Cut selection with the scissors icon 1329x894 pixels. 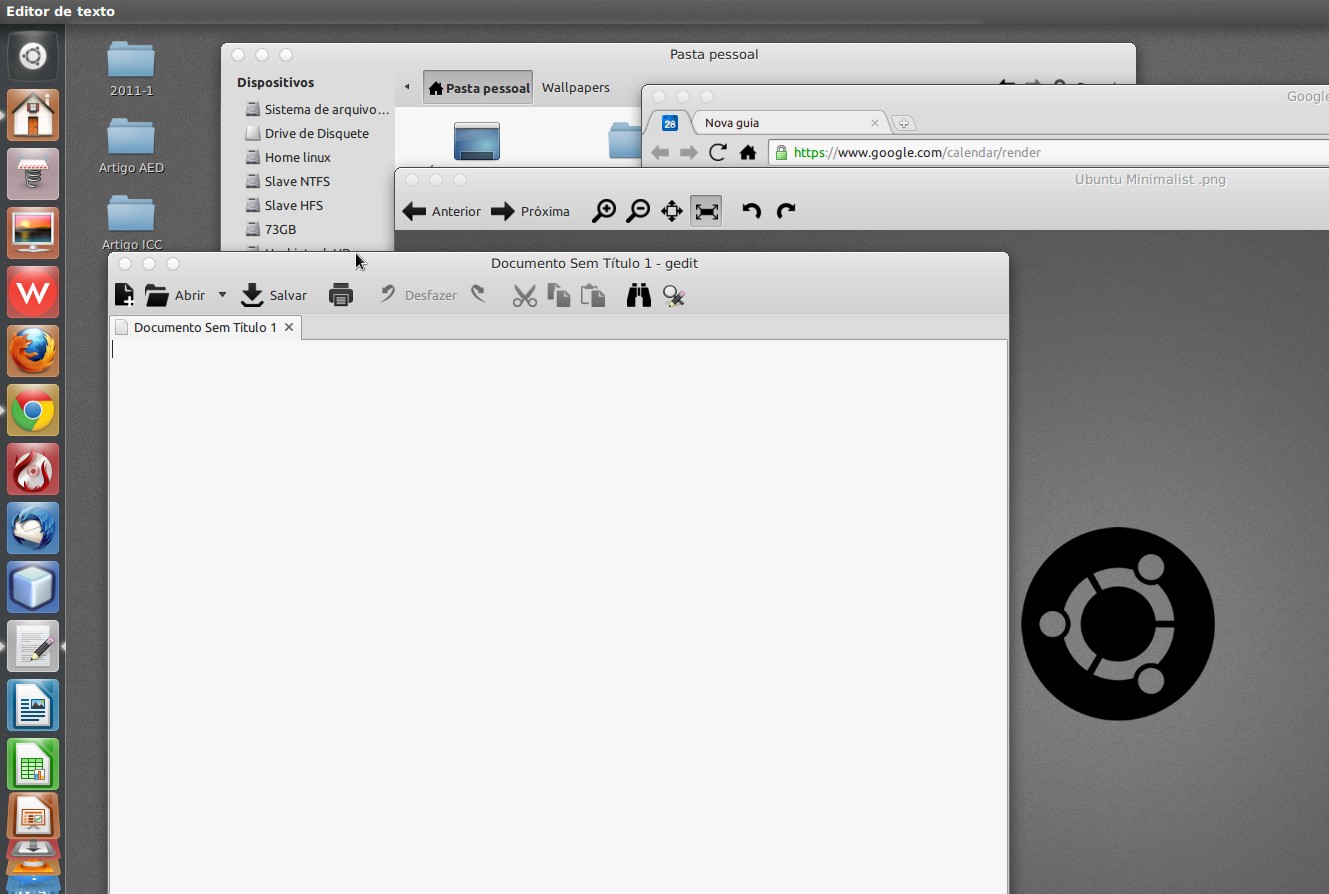point(524,295)
